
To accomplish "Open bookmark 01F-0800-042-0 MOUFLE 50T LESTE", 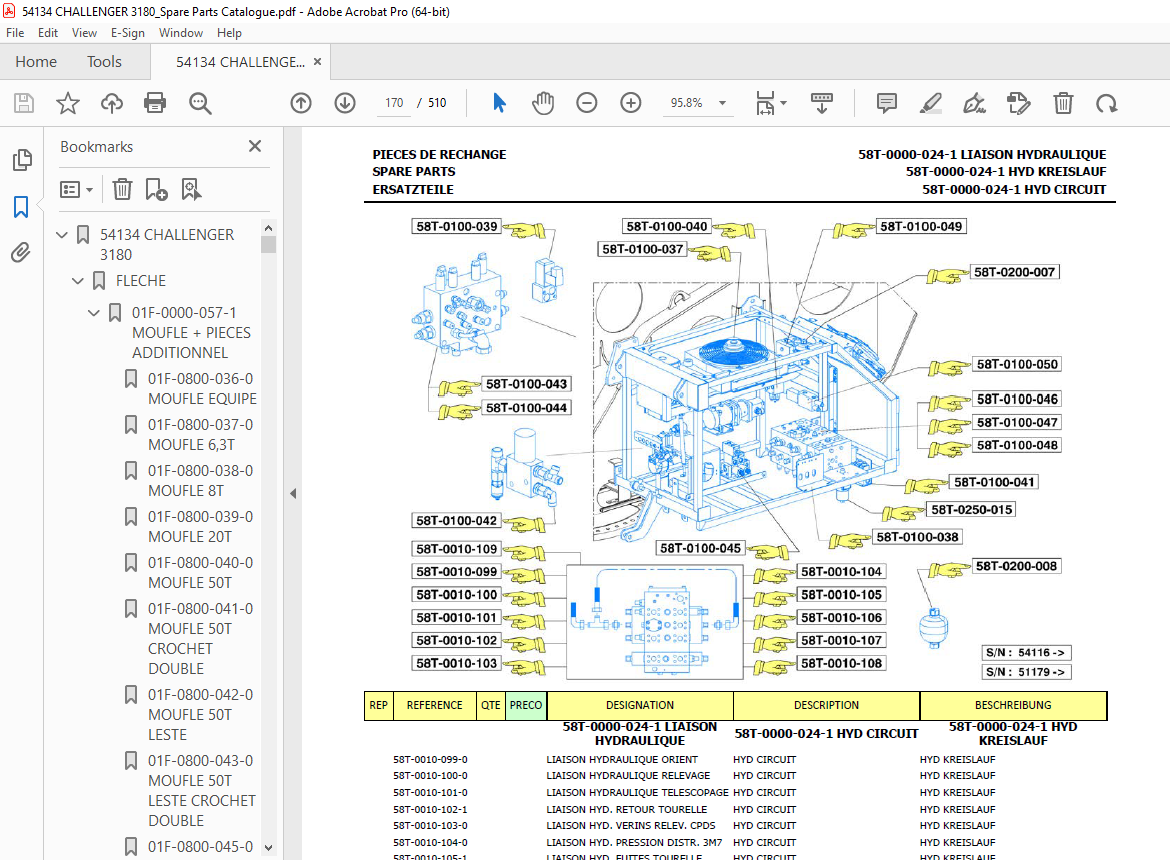I will 200,715.
